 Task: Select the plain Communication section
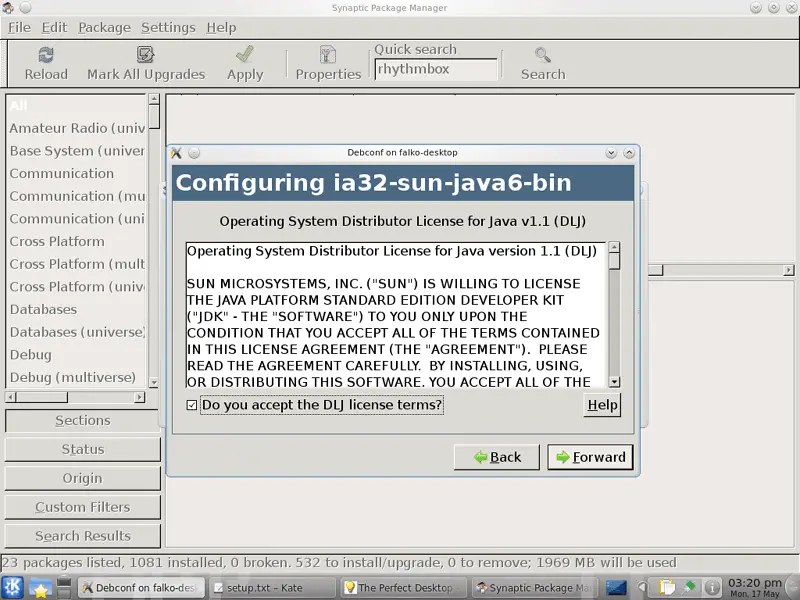coord(76,173)
